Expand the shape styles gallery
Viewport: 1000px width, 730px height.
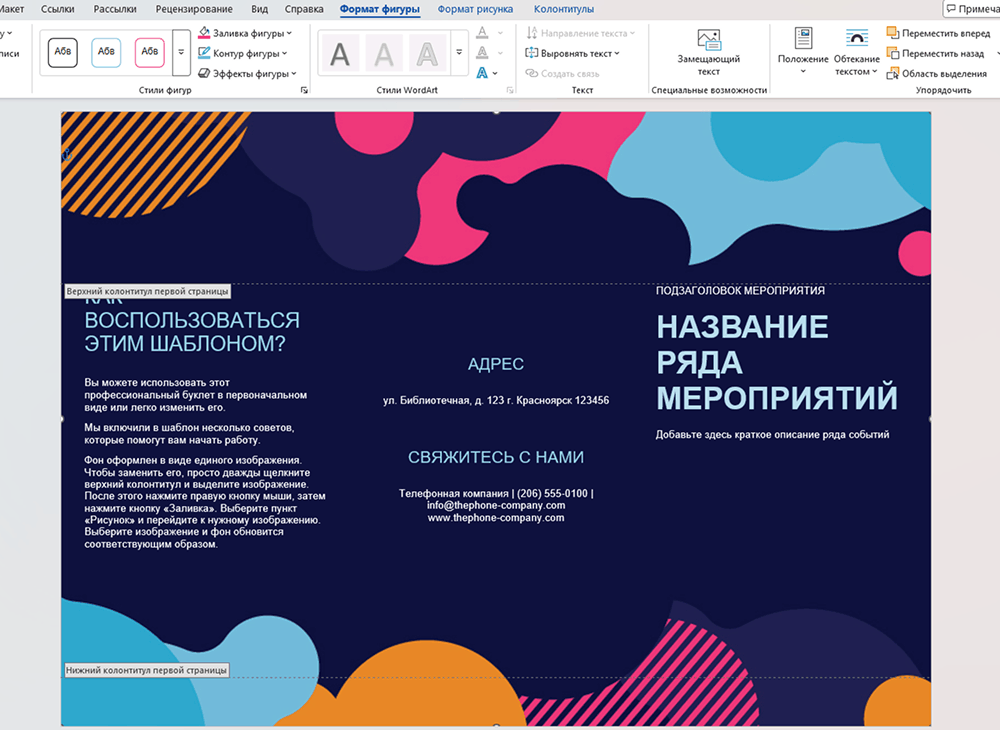click(181, 52)
